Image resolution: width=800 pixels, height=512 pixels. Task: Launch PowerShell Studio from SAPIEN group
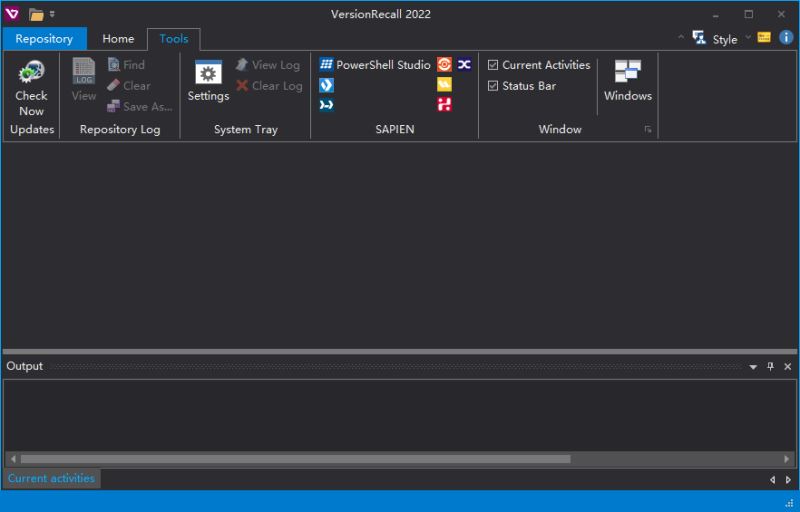[375, 65]
